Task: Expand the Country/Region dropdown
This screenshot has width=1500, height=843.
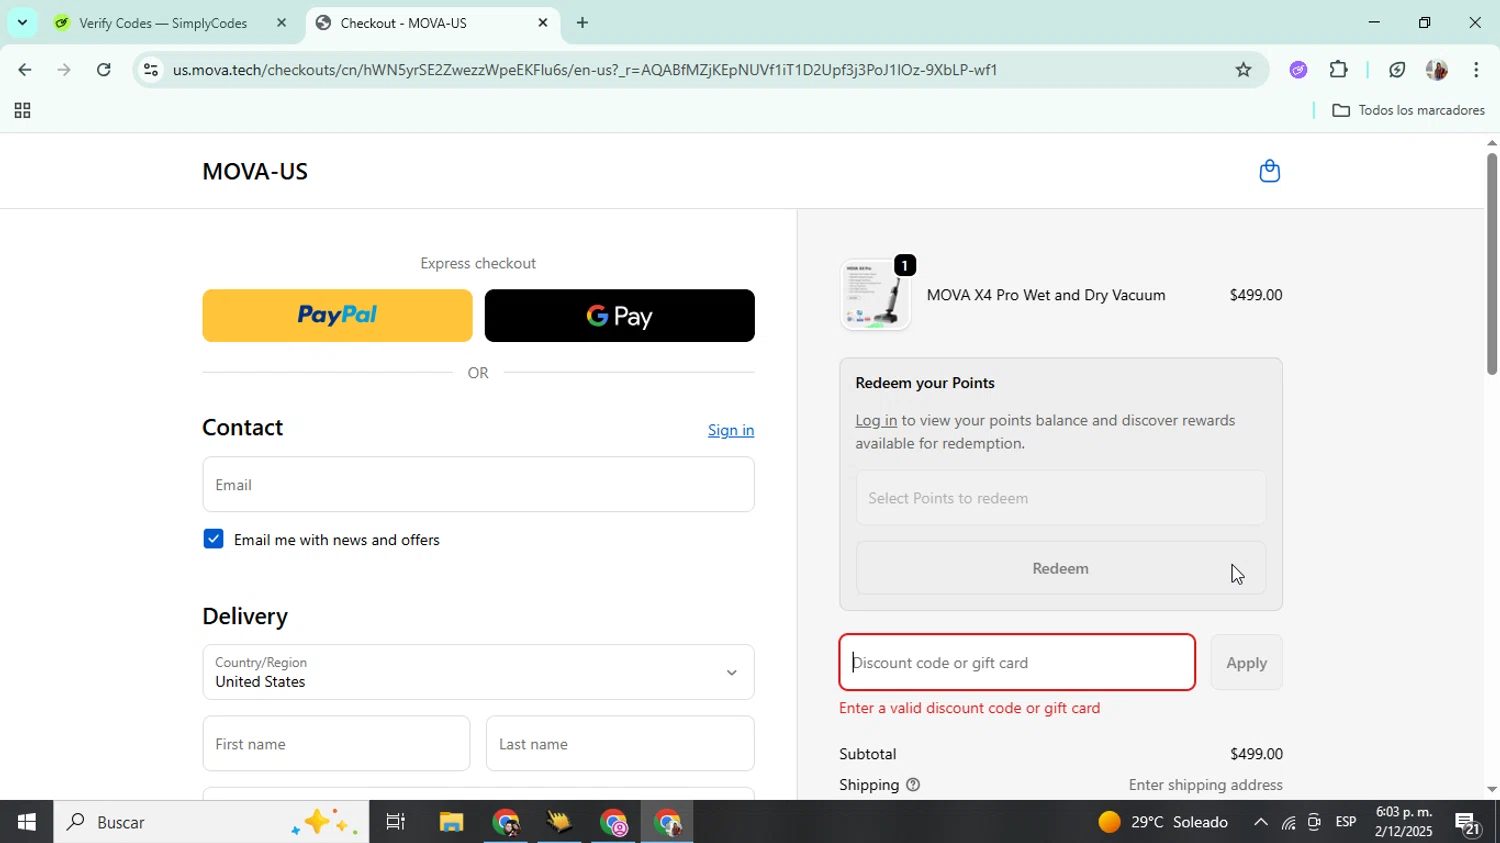Action: coord(478,672)
